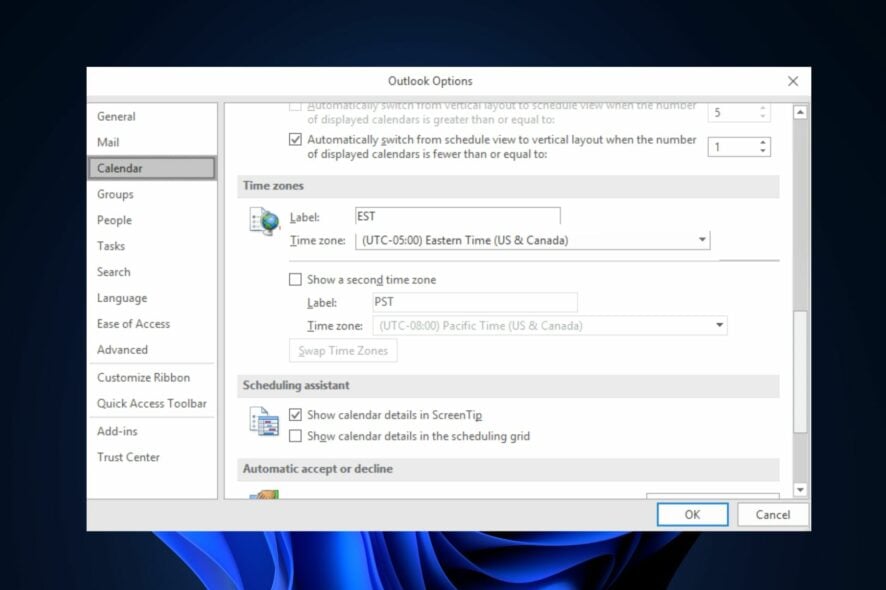The image size is (886, 590).
Task: Open the Advanced options category
Action: tap(151, 350)
